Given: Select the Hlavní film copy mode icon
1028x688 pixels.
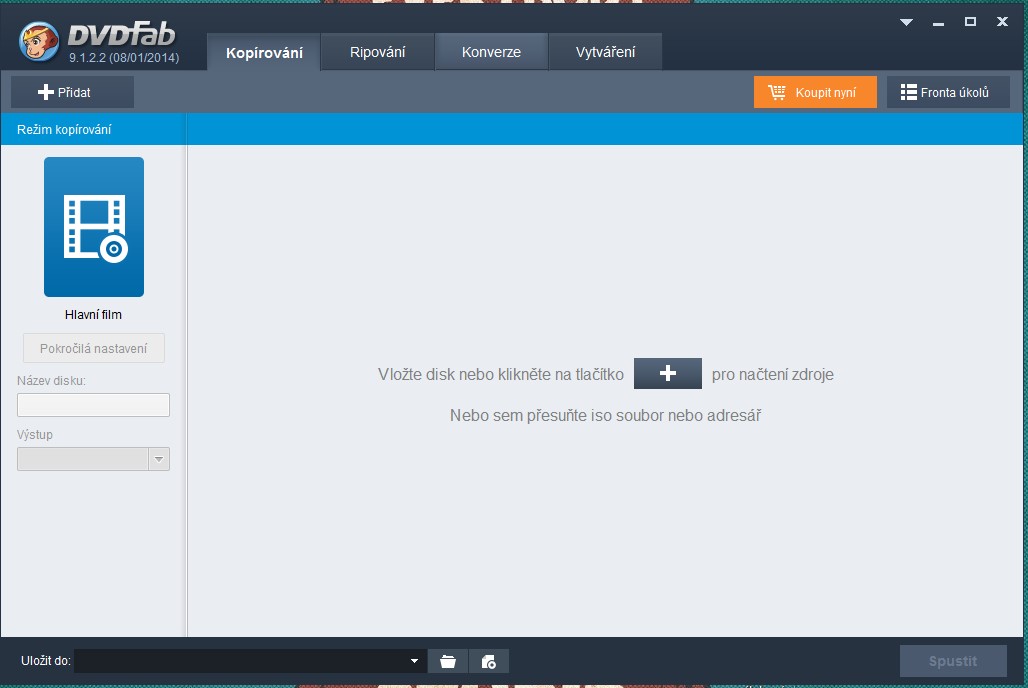Looking at the screenshot, I should click(x=94, y=227).
